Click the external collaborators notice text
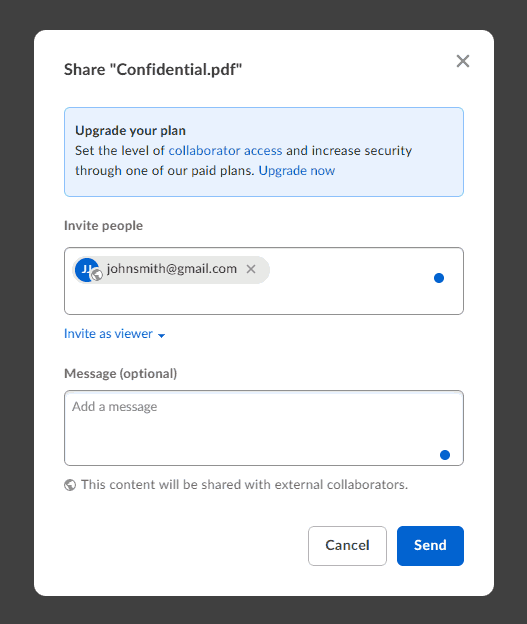Image resolution: width=527 pixels, height=624 pixels. [244, 485]
